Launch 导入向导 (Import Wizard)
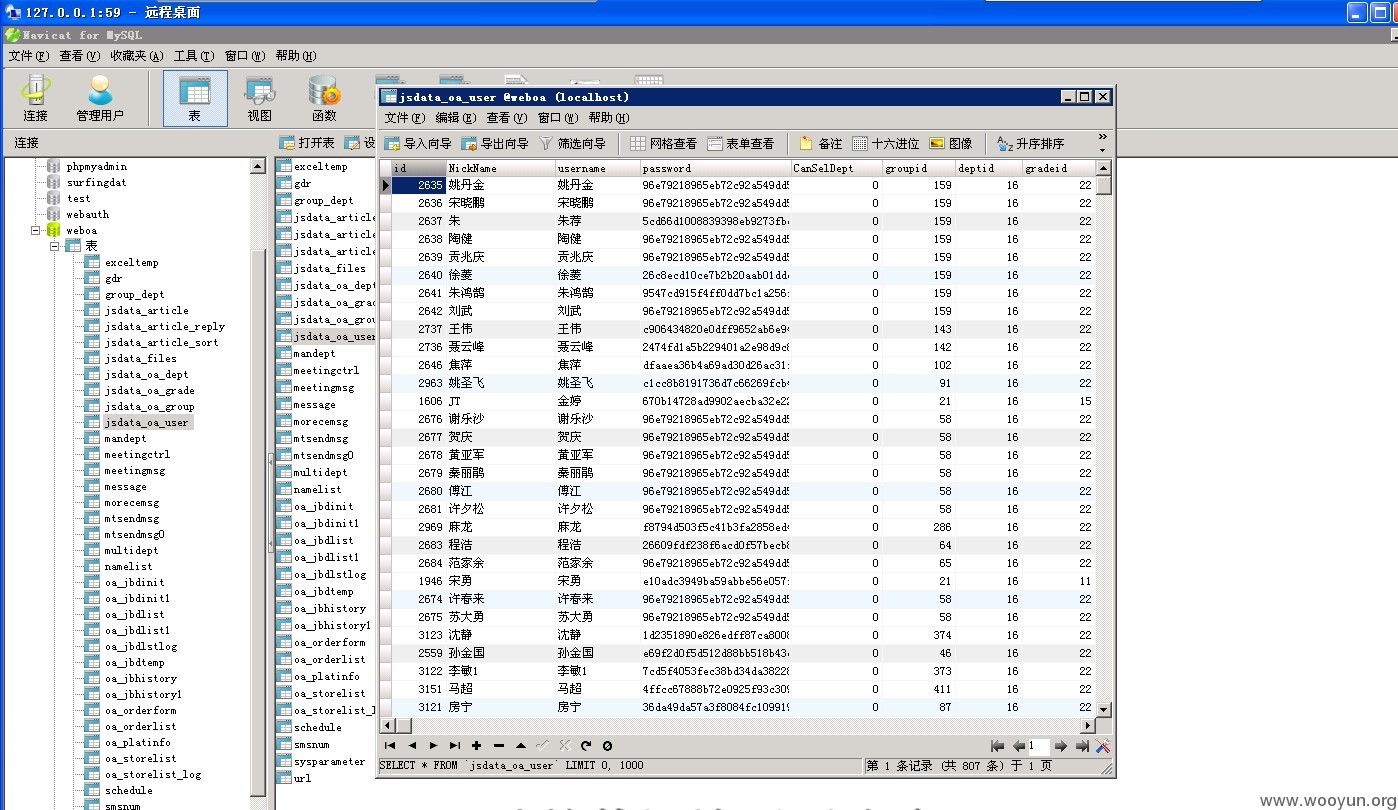This screenshot has width=1398, height=810. [x=418, y=144]
